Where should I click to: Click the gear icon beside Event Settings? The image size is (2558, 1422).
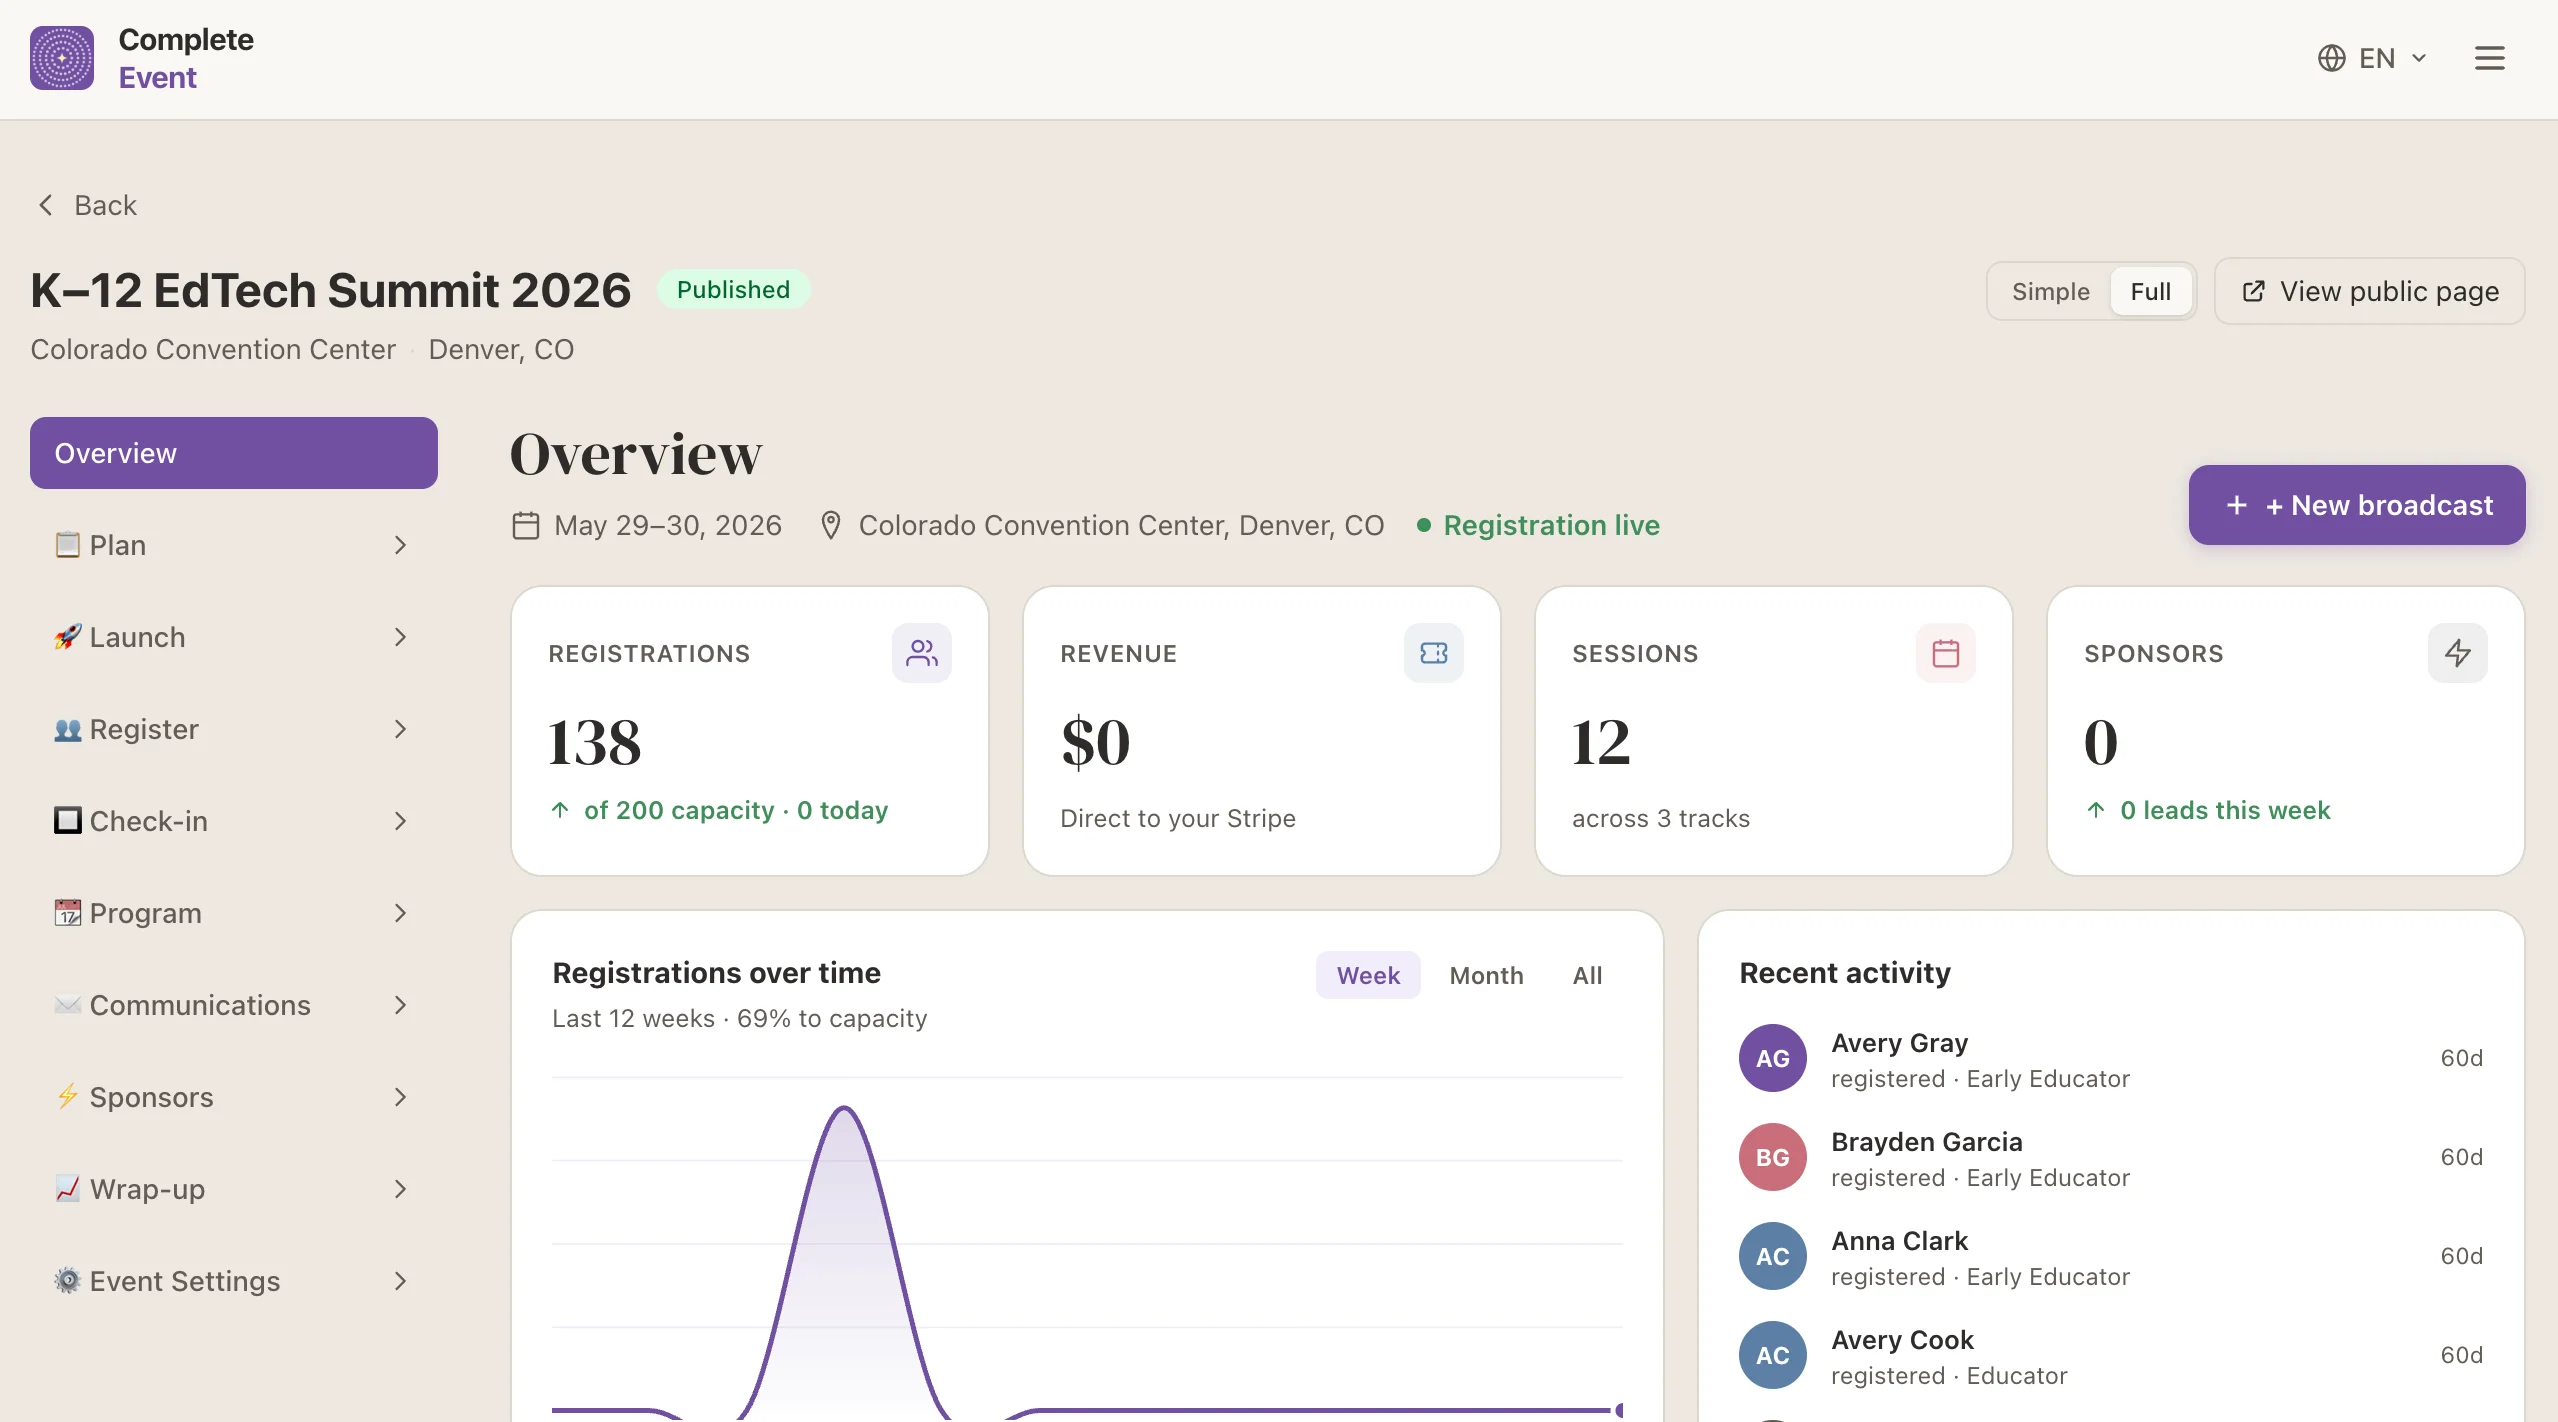coord(67,1281)
